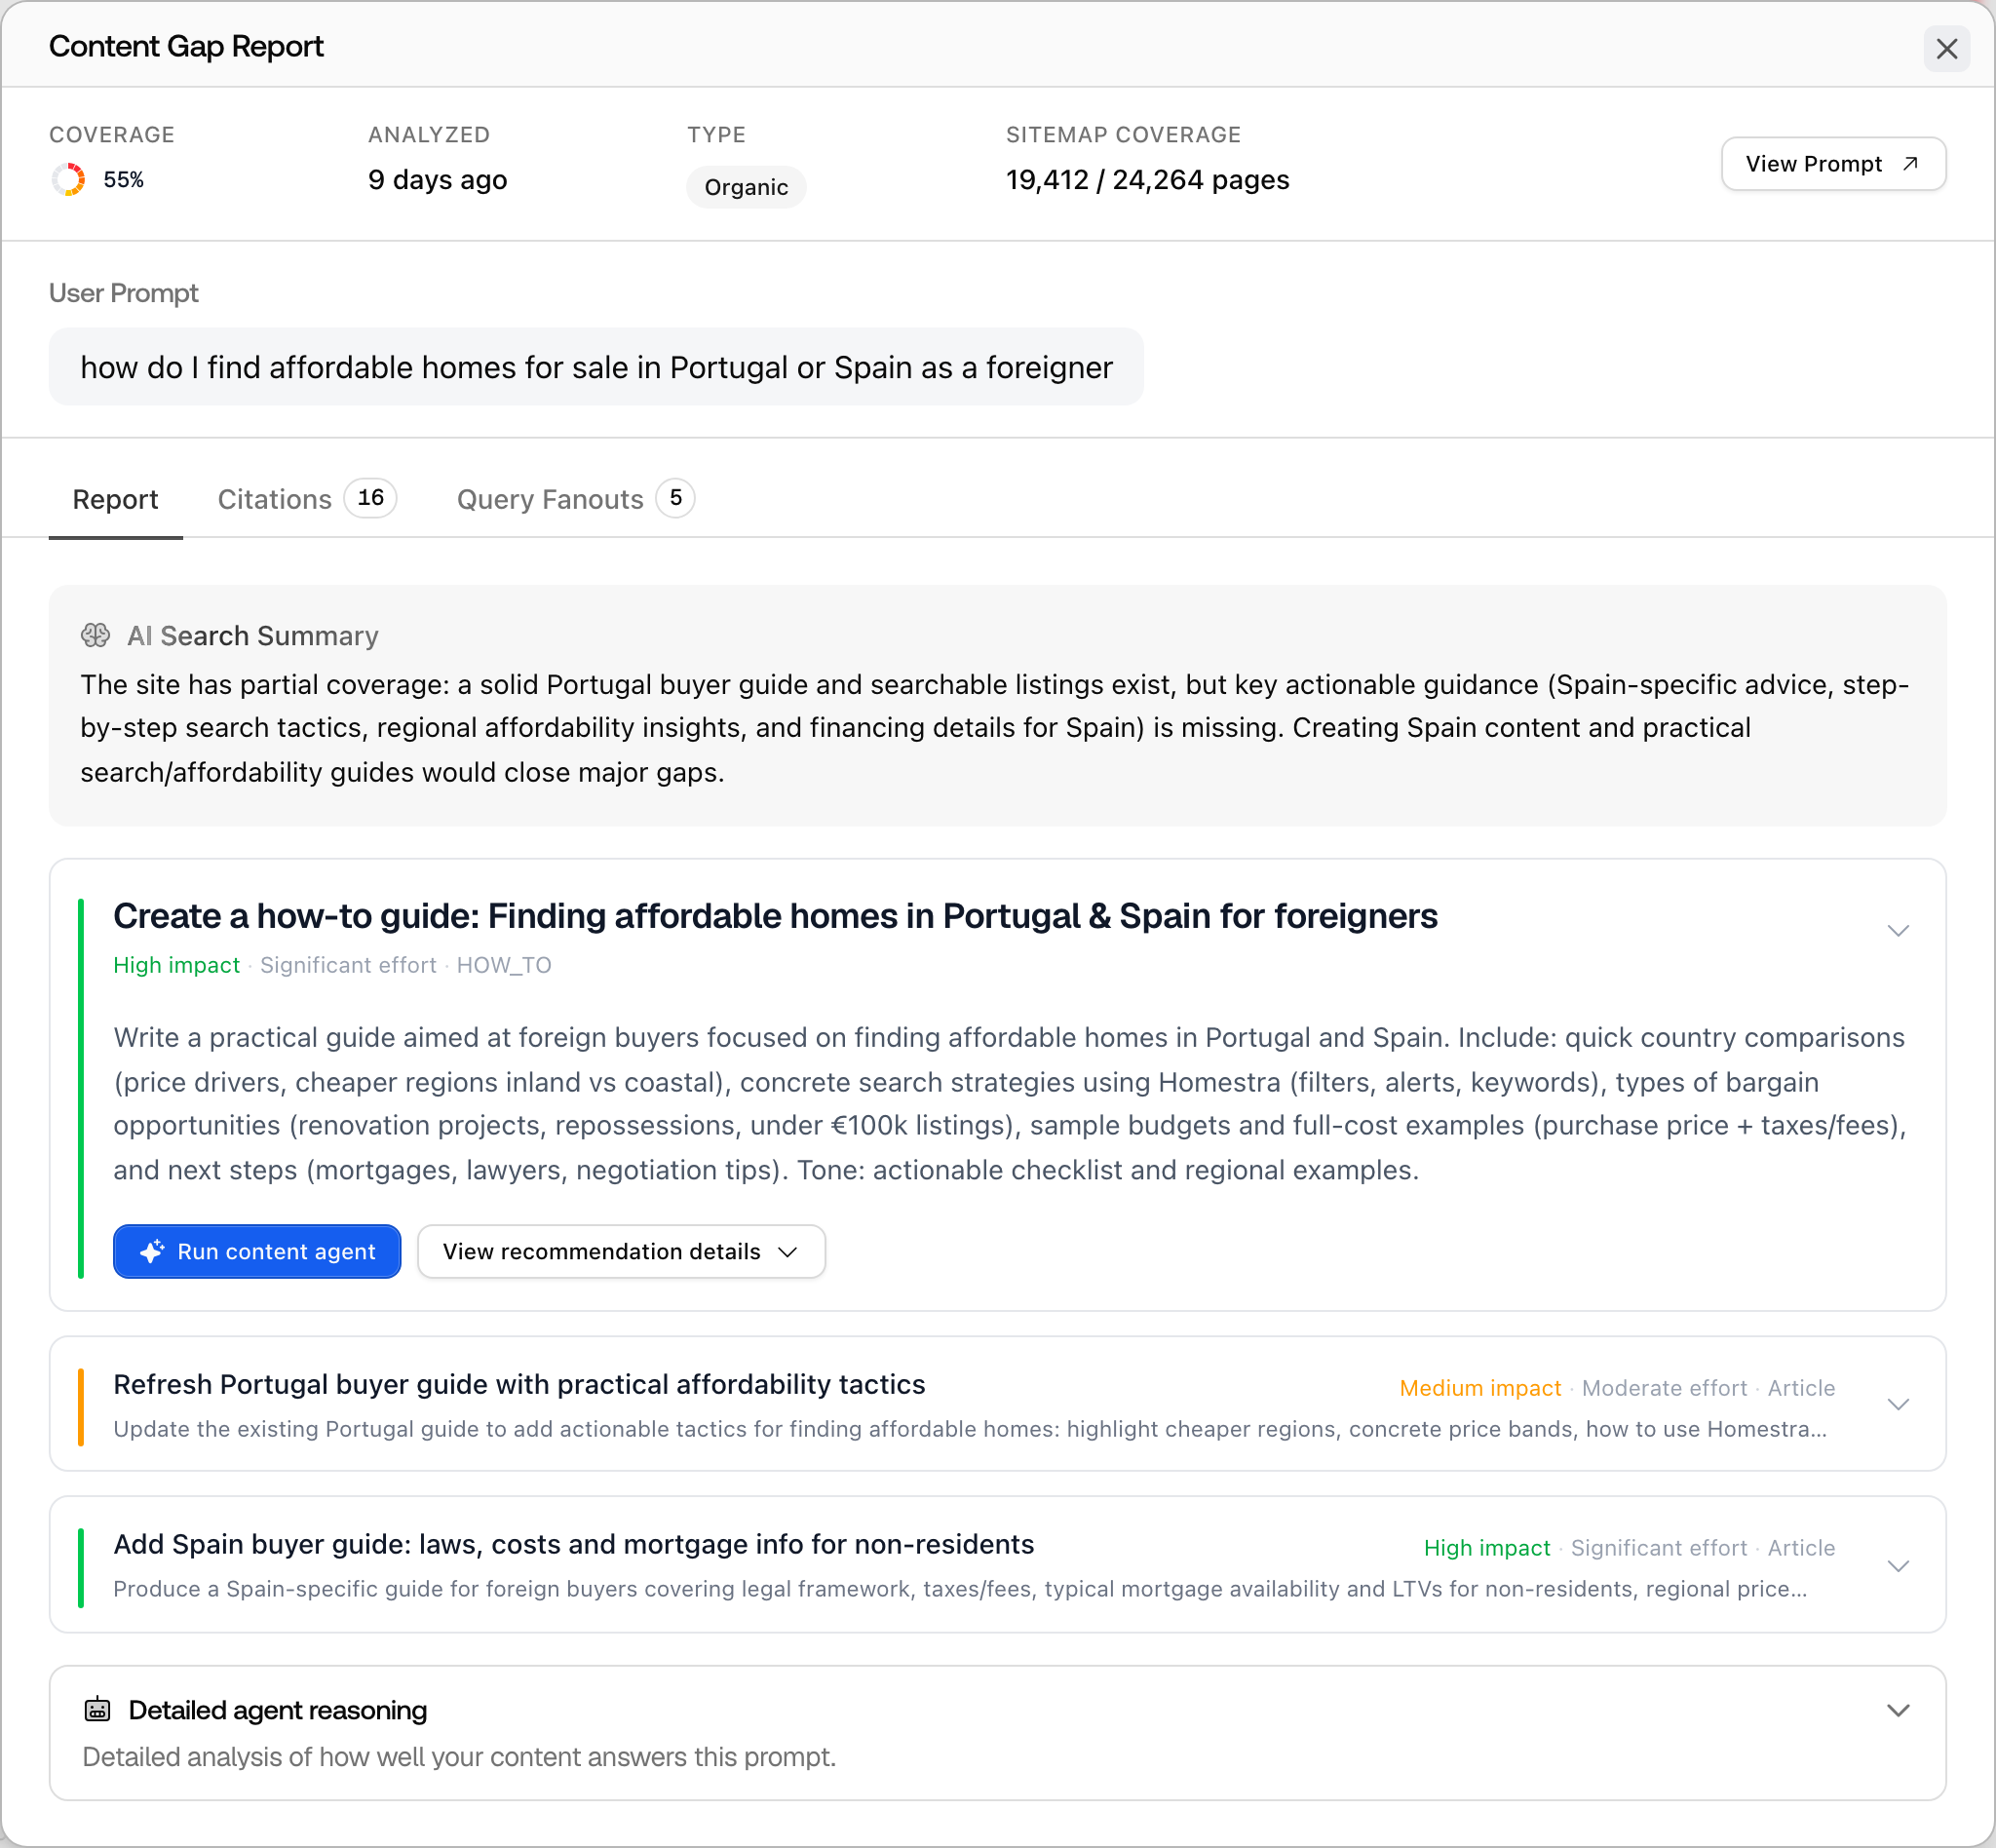This screenshot has height=1848, width=1996.
Task: Run content agent for the how-to guide
Action: click(257, 1251)
